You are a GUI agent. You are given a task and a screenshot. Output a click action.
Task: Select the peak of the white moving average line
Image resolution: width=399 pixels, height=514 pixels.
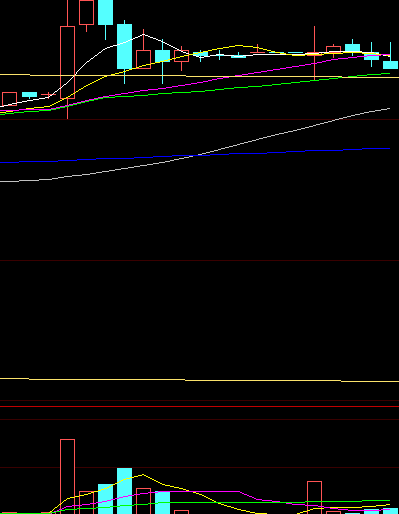[143, 34]
